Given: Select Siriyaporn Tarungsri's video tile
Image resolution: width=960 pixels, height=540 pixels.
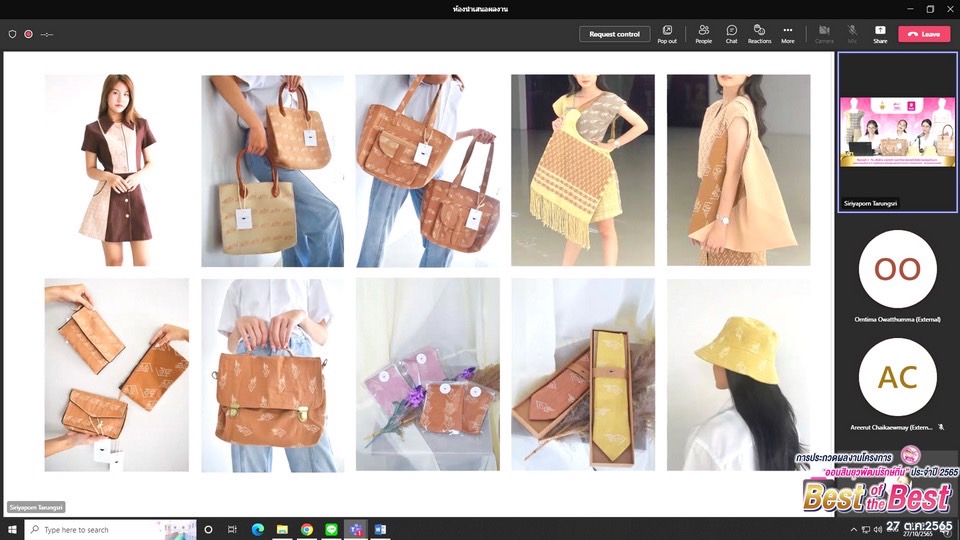Looking at the screenshot, I should [897, 132].
